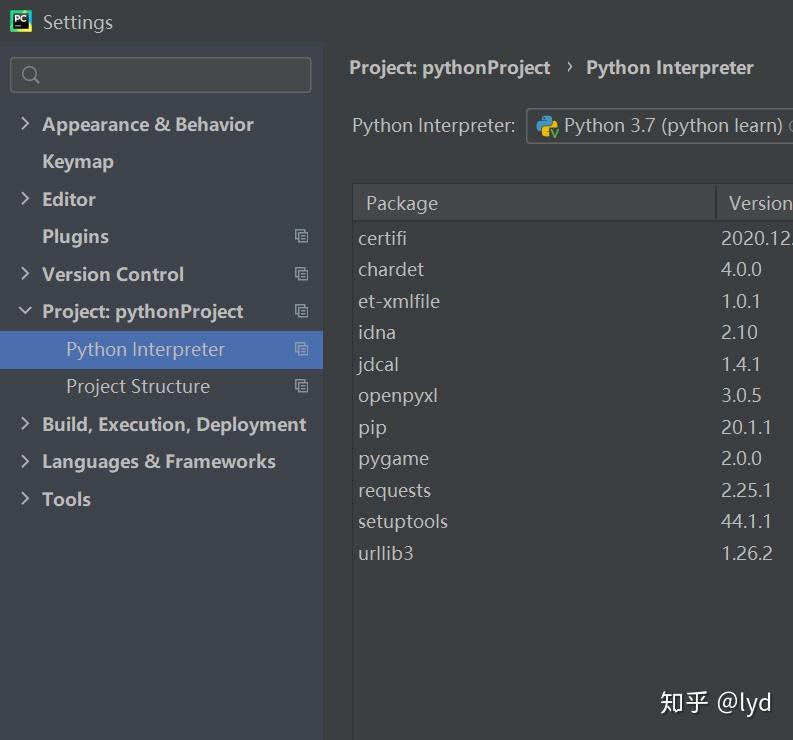
Task: Click the project-level icon beside Project: pythonProject
Action: click(x=301, y=311)
